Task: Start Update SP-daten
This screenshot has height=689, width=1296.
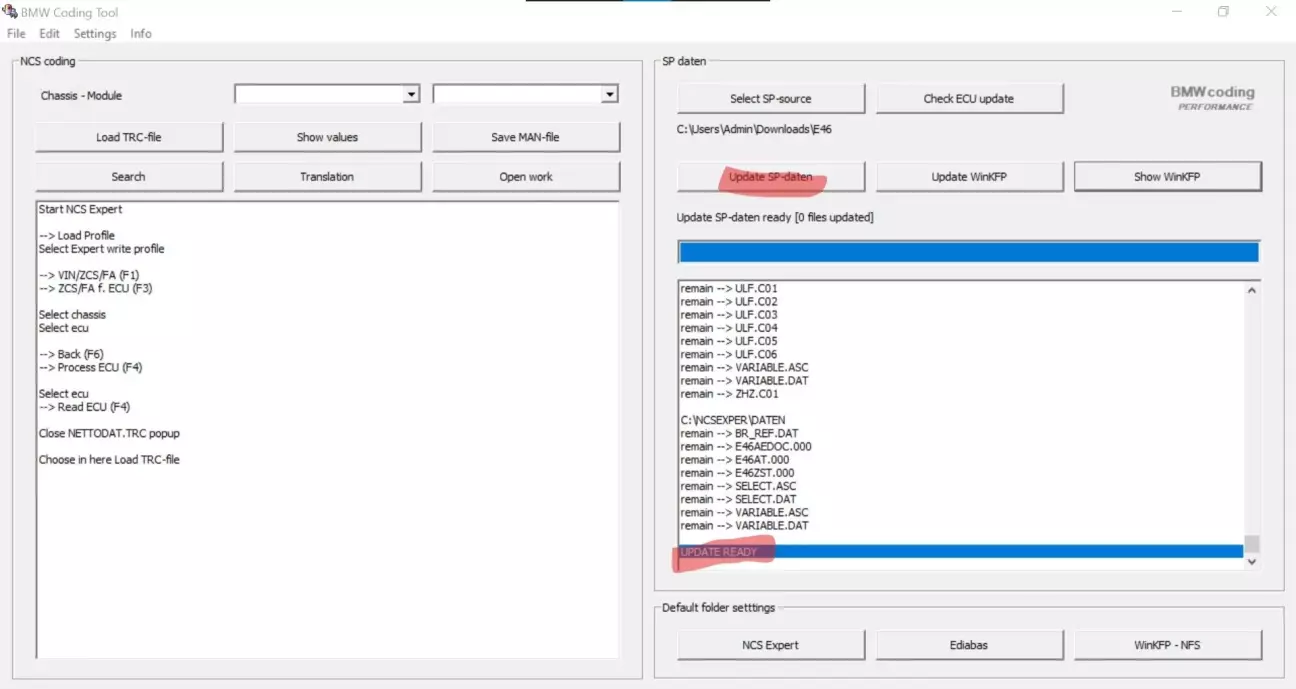Action: [x=770, y=177]
